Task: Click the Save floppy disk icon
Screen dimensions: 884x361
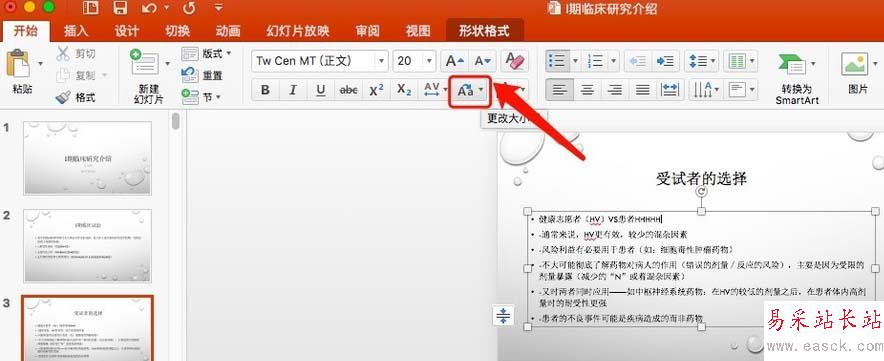Action: tap(120, 8)
